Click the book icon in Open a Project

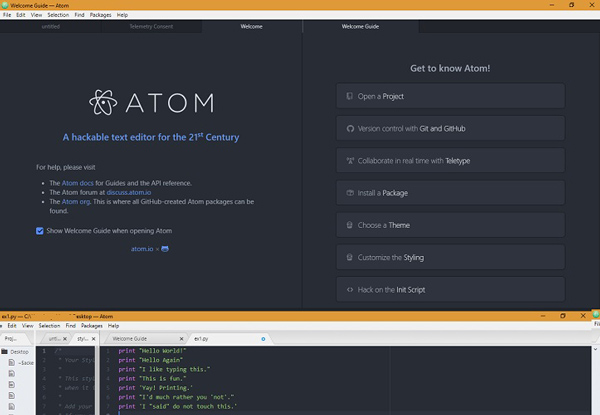click(x=349, y=96)
